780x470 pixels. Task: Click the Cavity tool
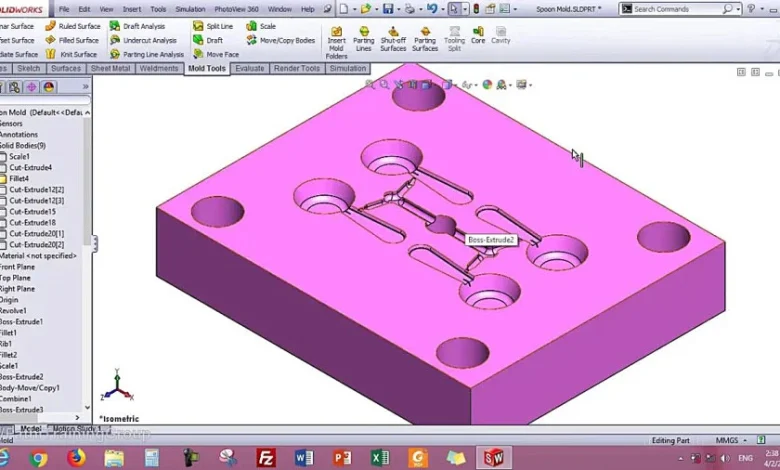click(500, 36)
